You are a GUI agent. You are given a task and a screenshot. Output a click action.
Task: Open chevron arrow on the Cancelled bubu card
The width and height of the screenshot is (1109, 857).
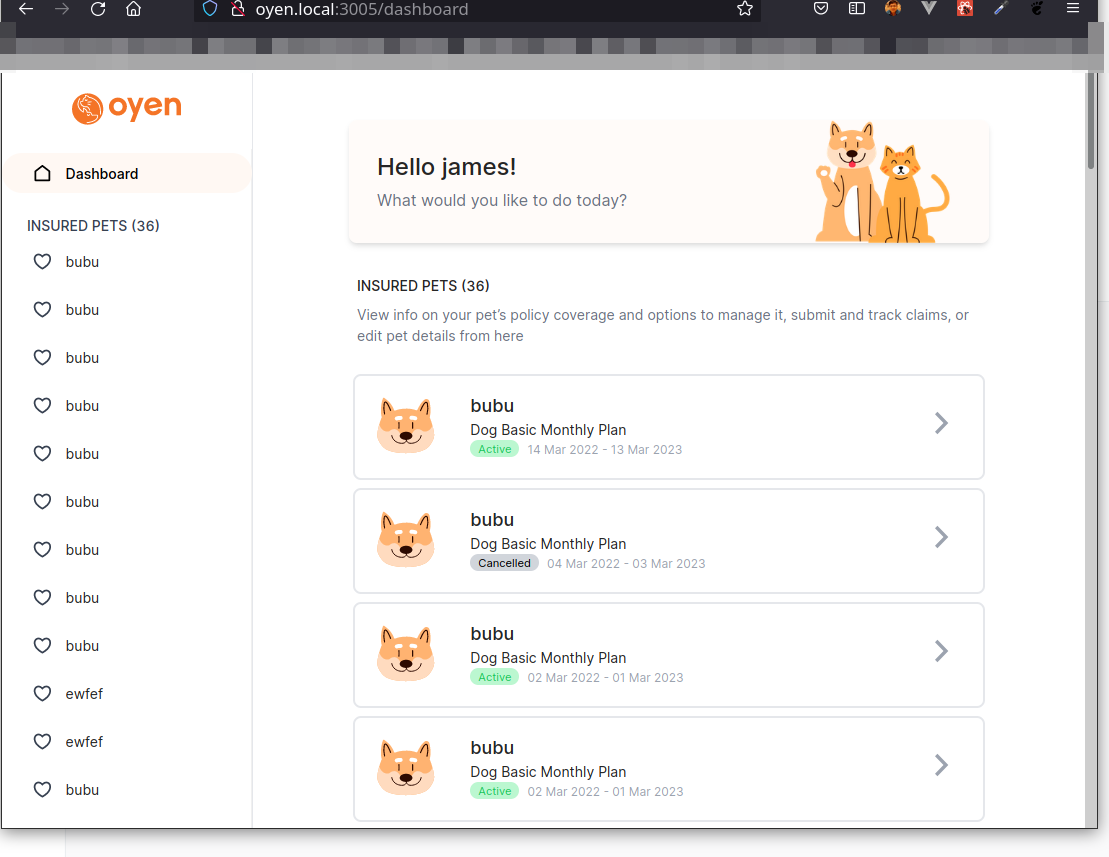click(940, 537)
